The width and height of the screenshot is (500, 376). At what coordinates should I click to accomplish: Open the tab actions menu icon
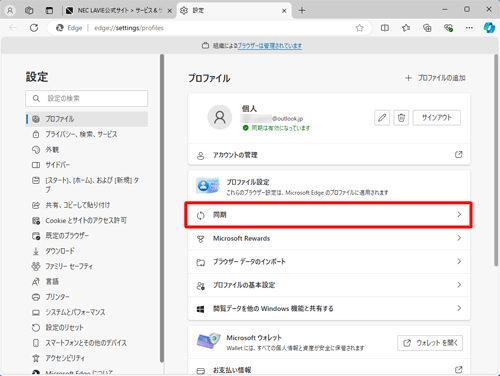click(x=49, y=11)
